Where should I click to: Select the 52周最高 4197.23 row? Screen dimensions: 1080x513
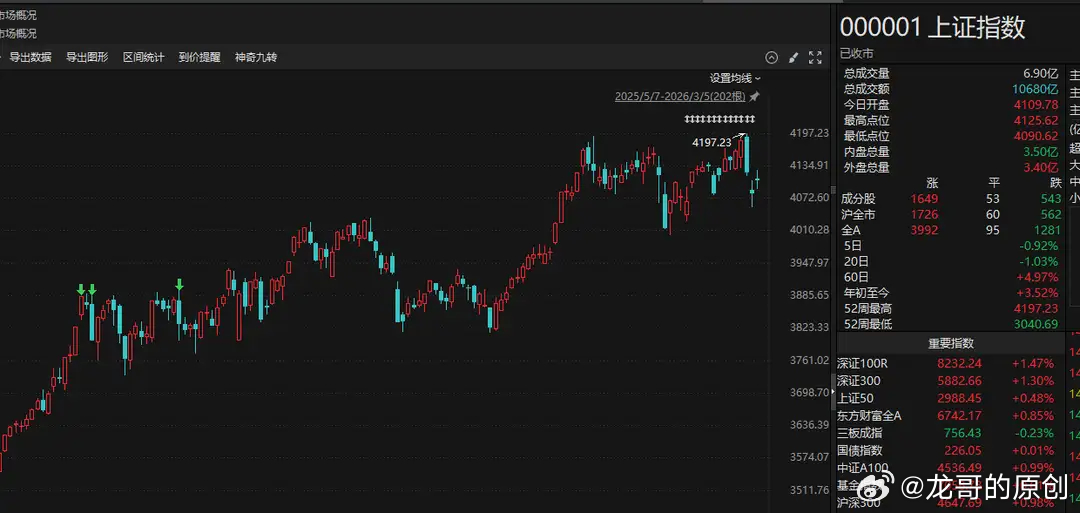pyautogui.click(x=951, y=309)
